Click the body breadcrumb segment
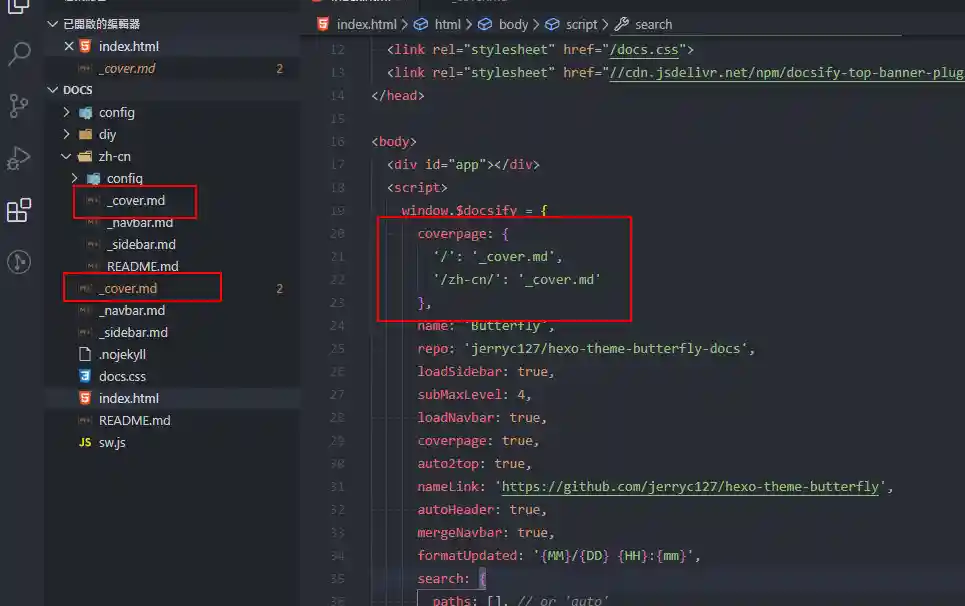 (x=513, y=25)
